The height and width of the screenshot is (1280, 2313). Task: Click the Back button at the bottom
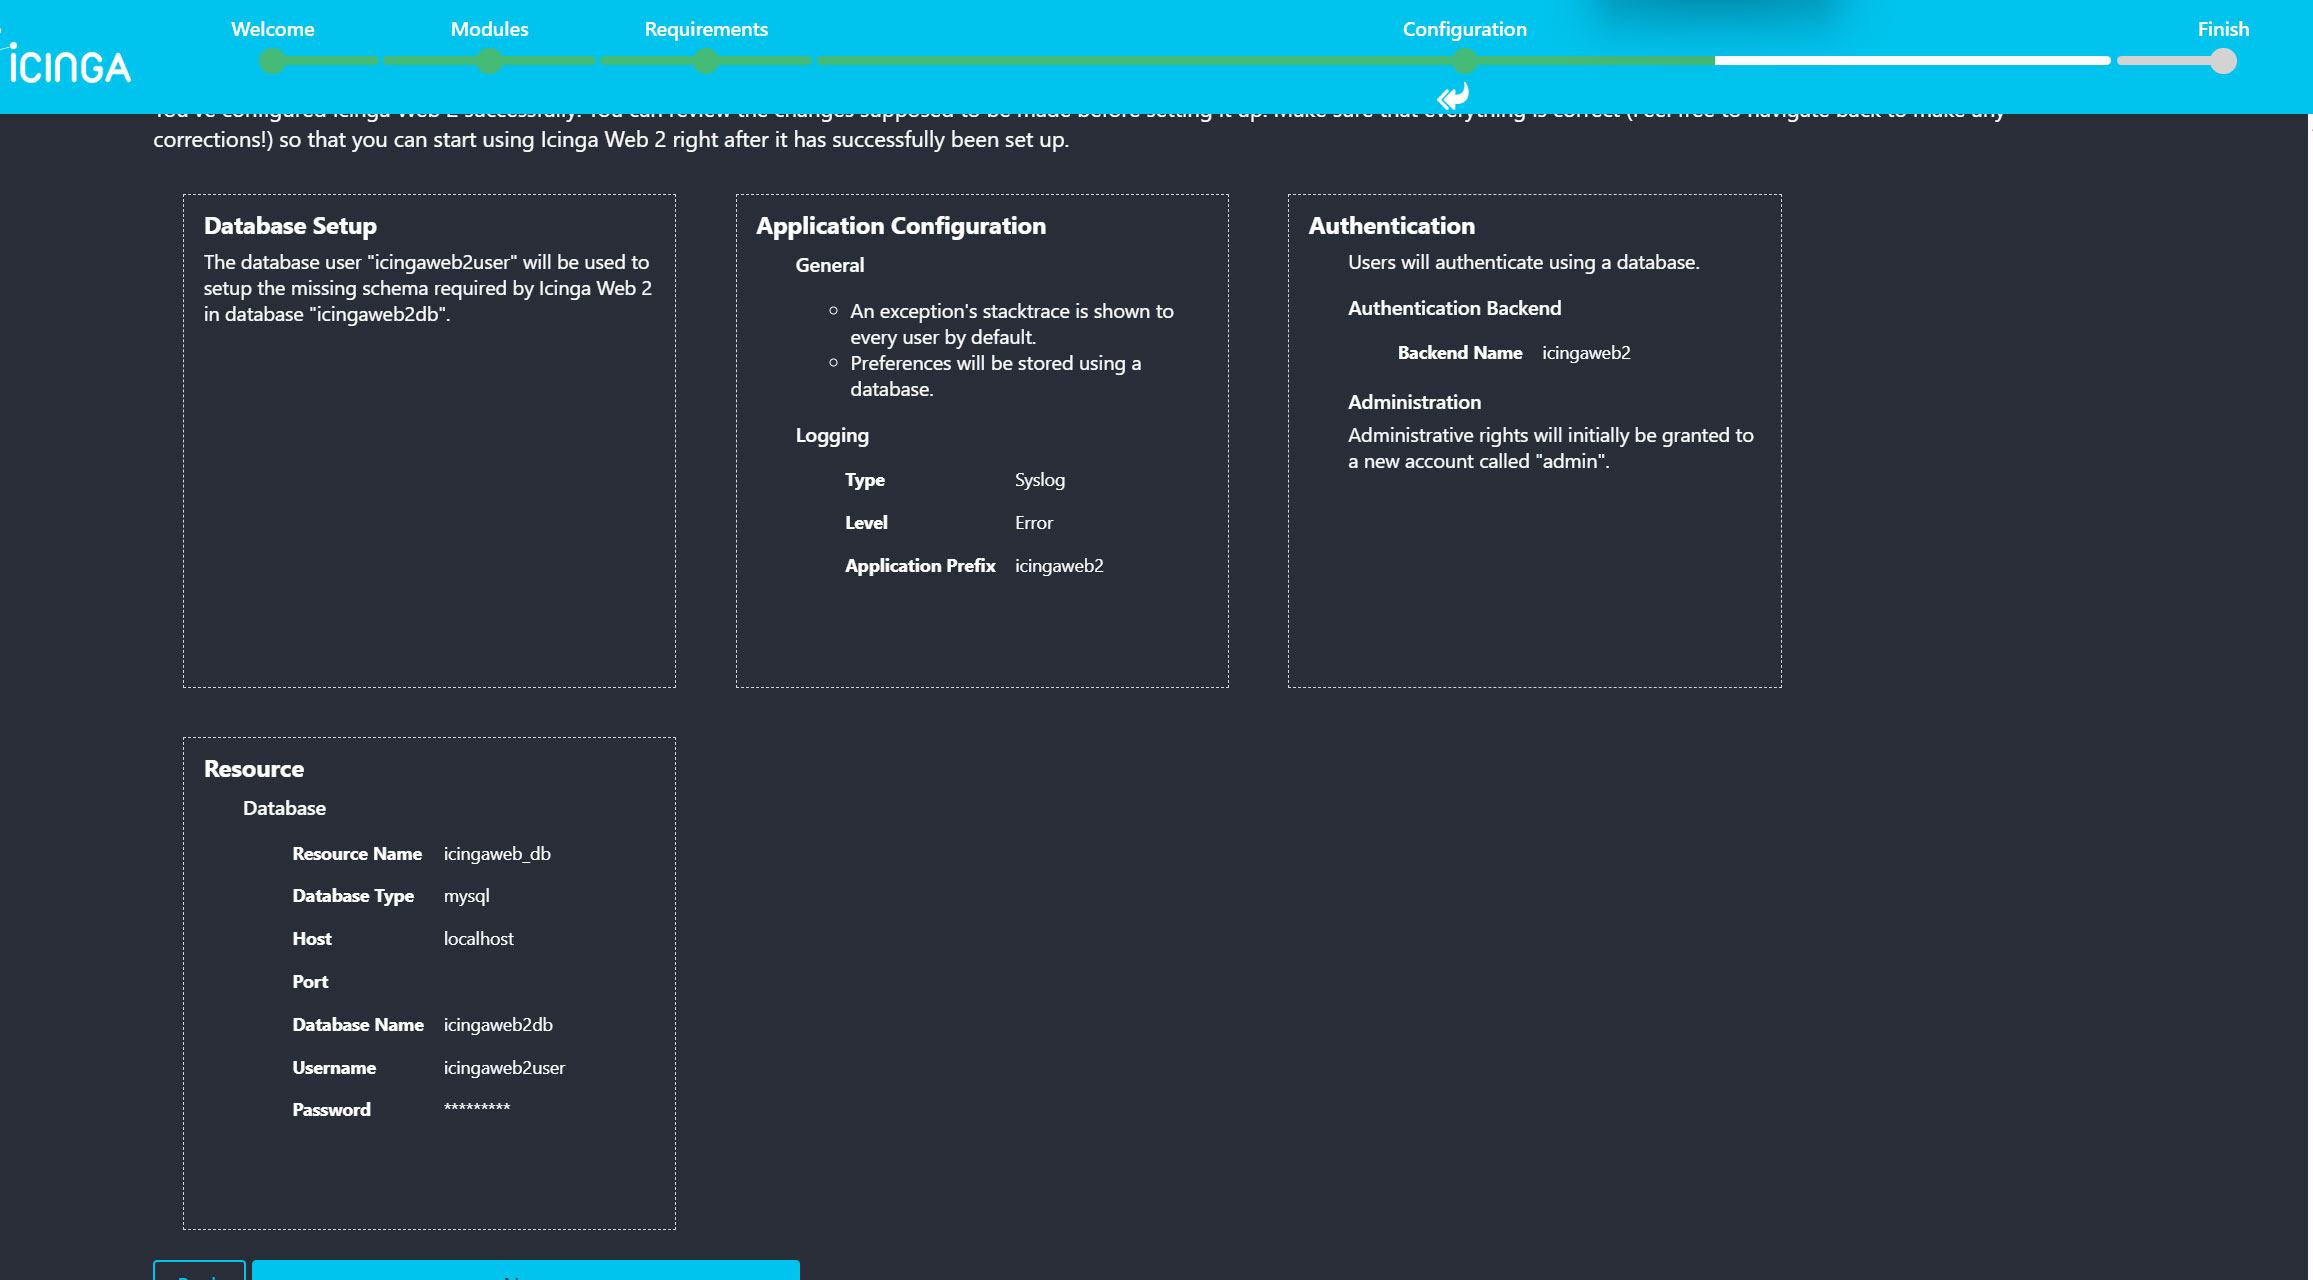point(199,1271)
